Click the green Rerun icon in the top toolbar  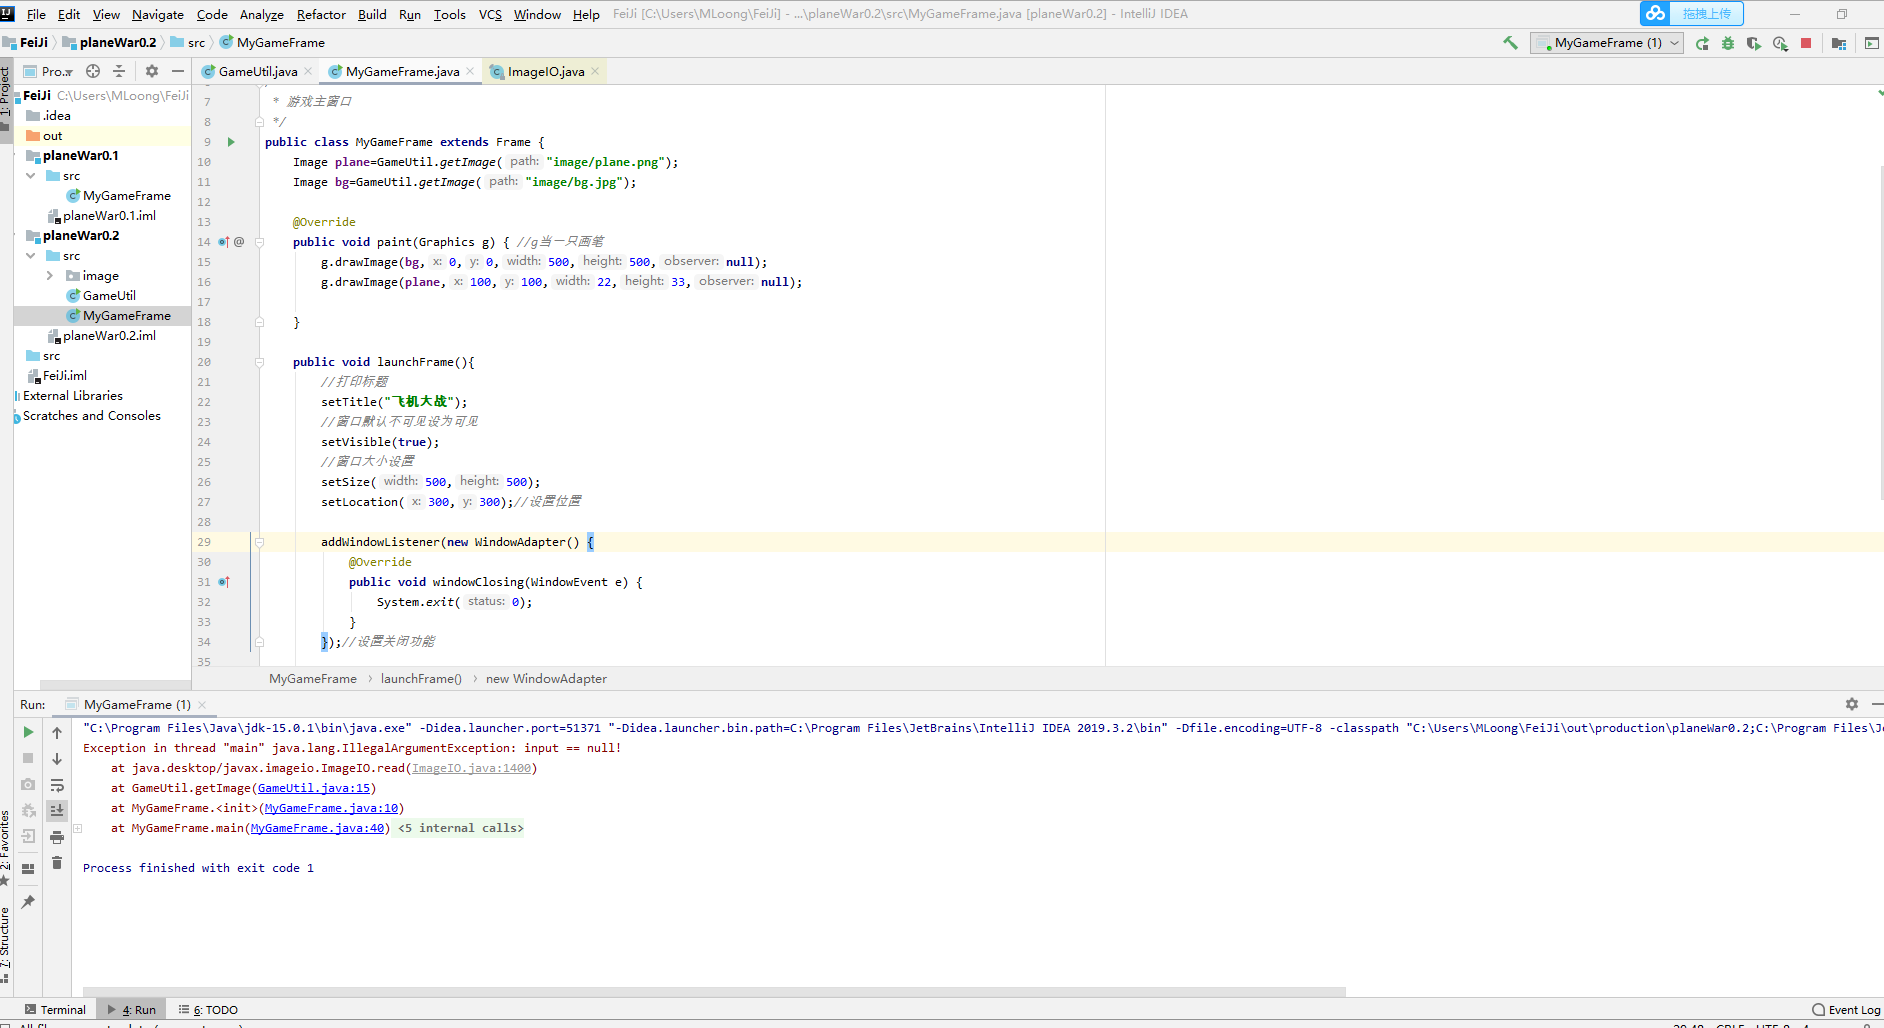(1702, 43)
